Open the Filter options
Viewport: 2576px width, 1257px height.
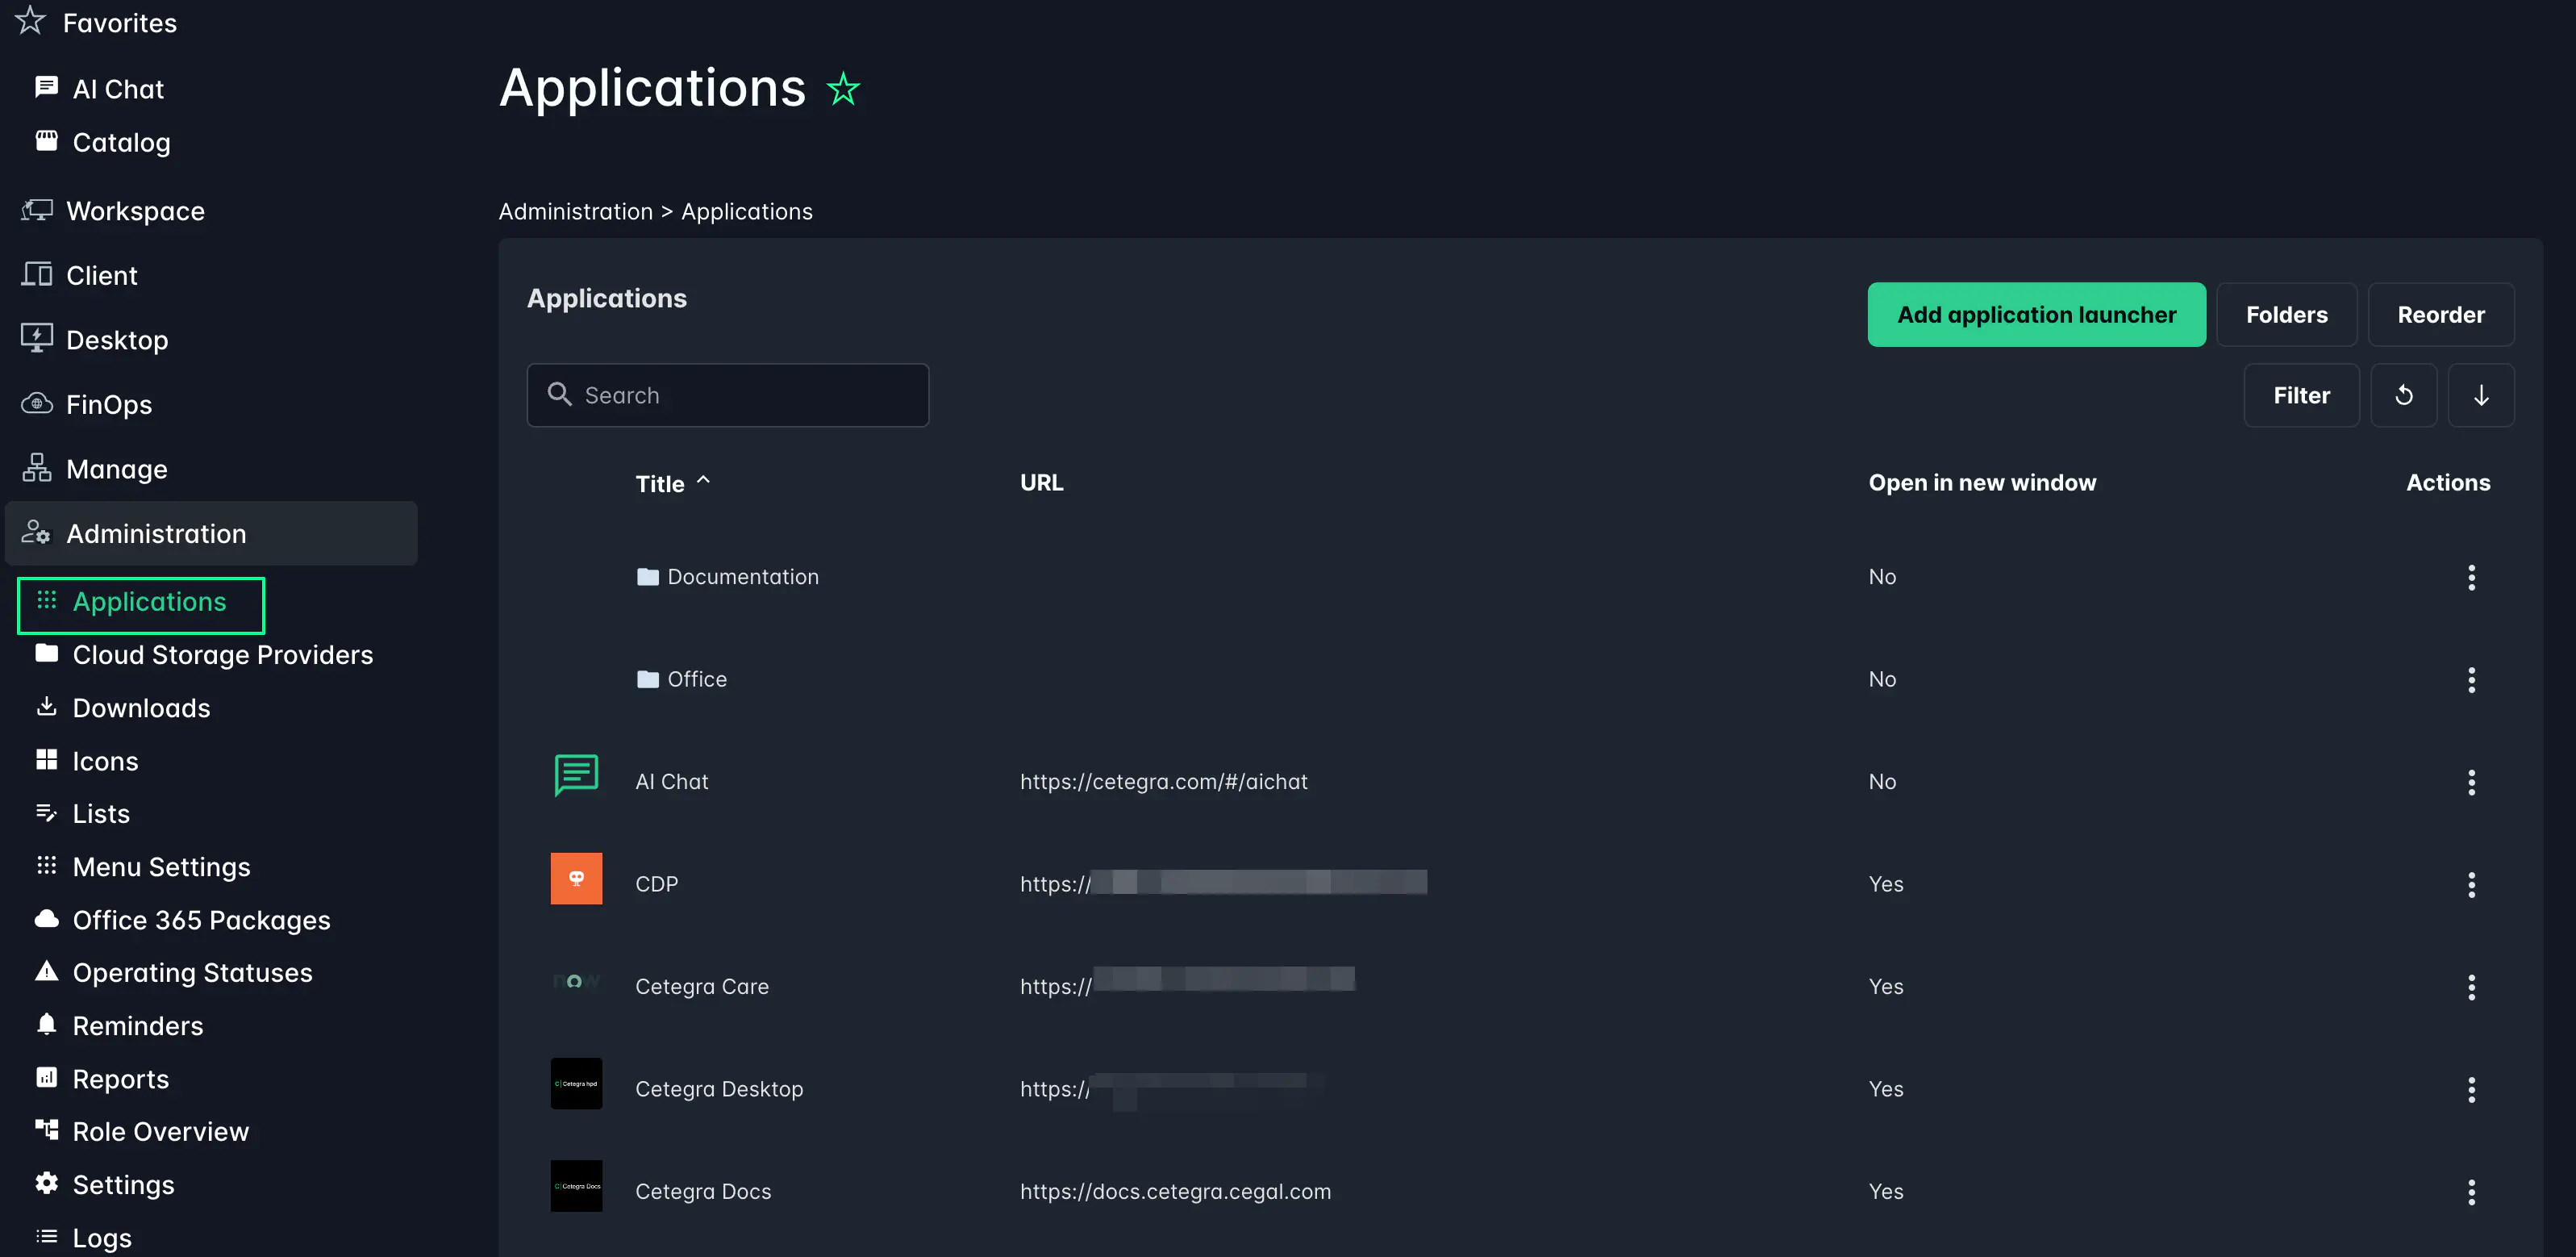(x=2301, y=395)
